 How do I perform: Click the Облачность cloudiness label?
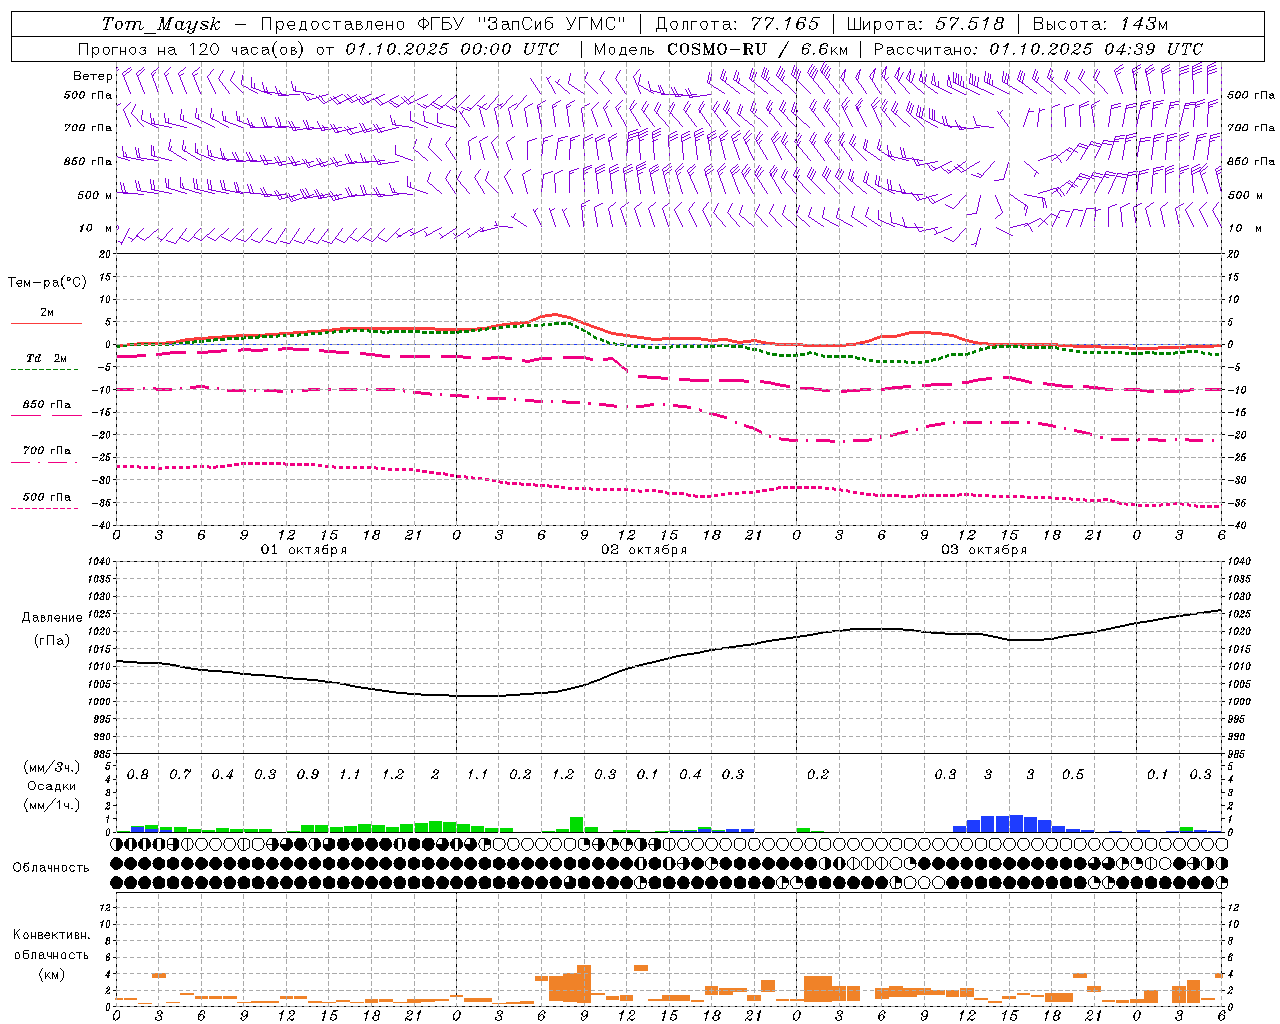pos(51,867)
